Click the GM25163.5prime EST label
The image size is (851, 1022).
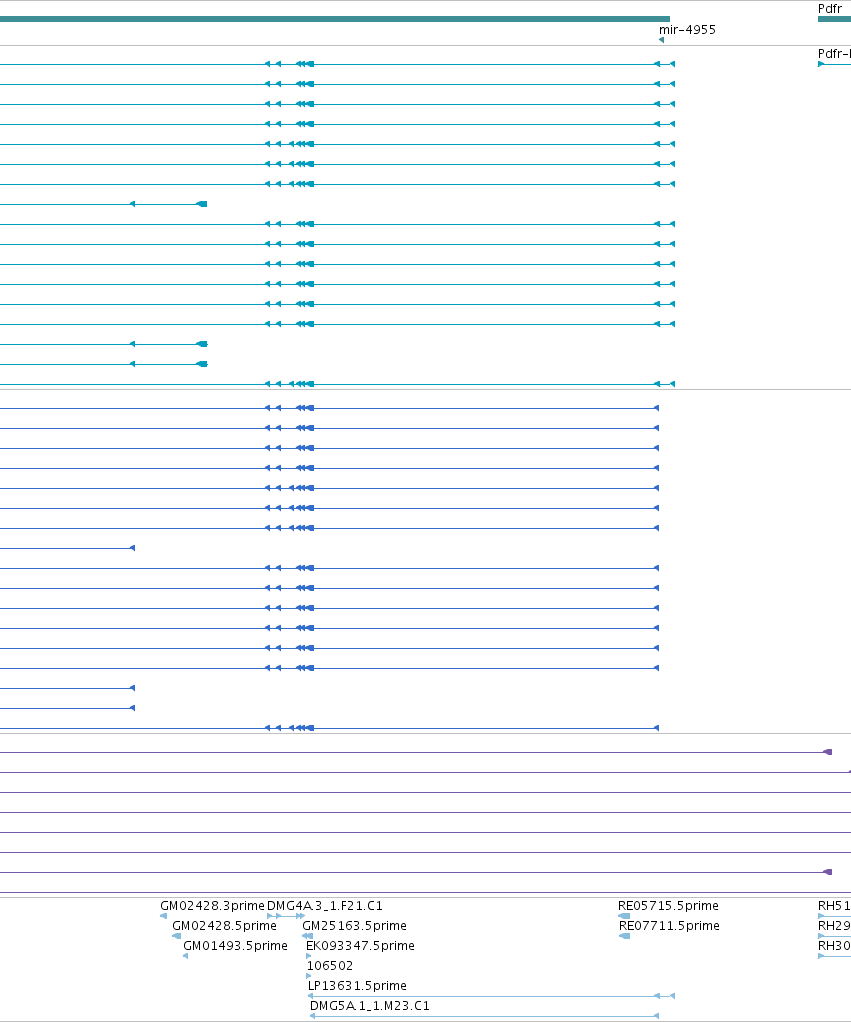pyautogui.click(x=354, y=926)
